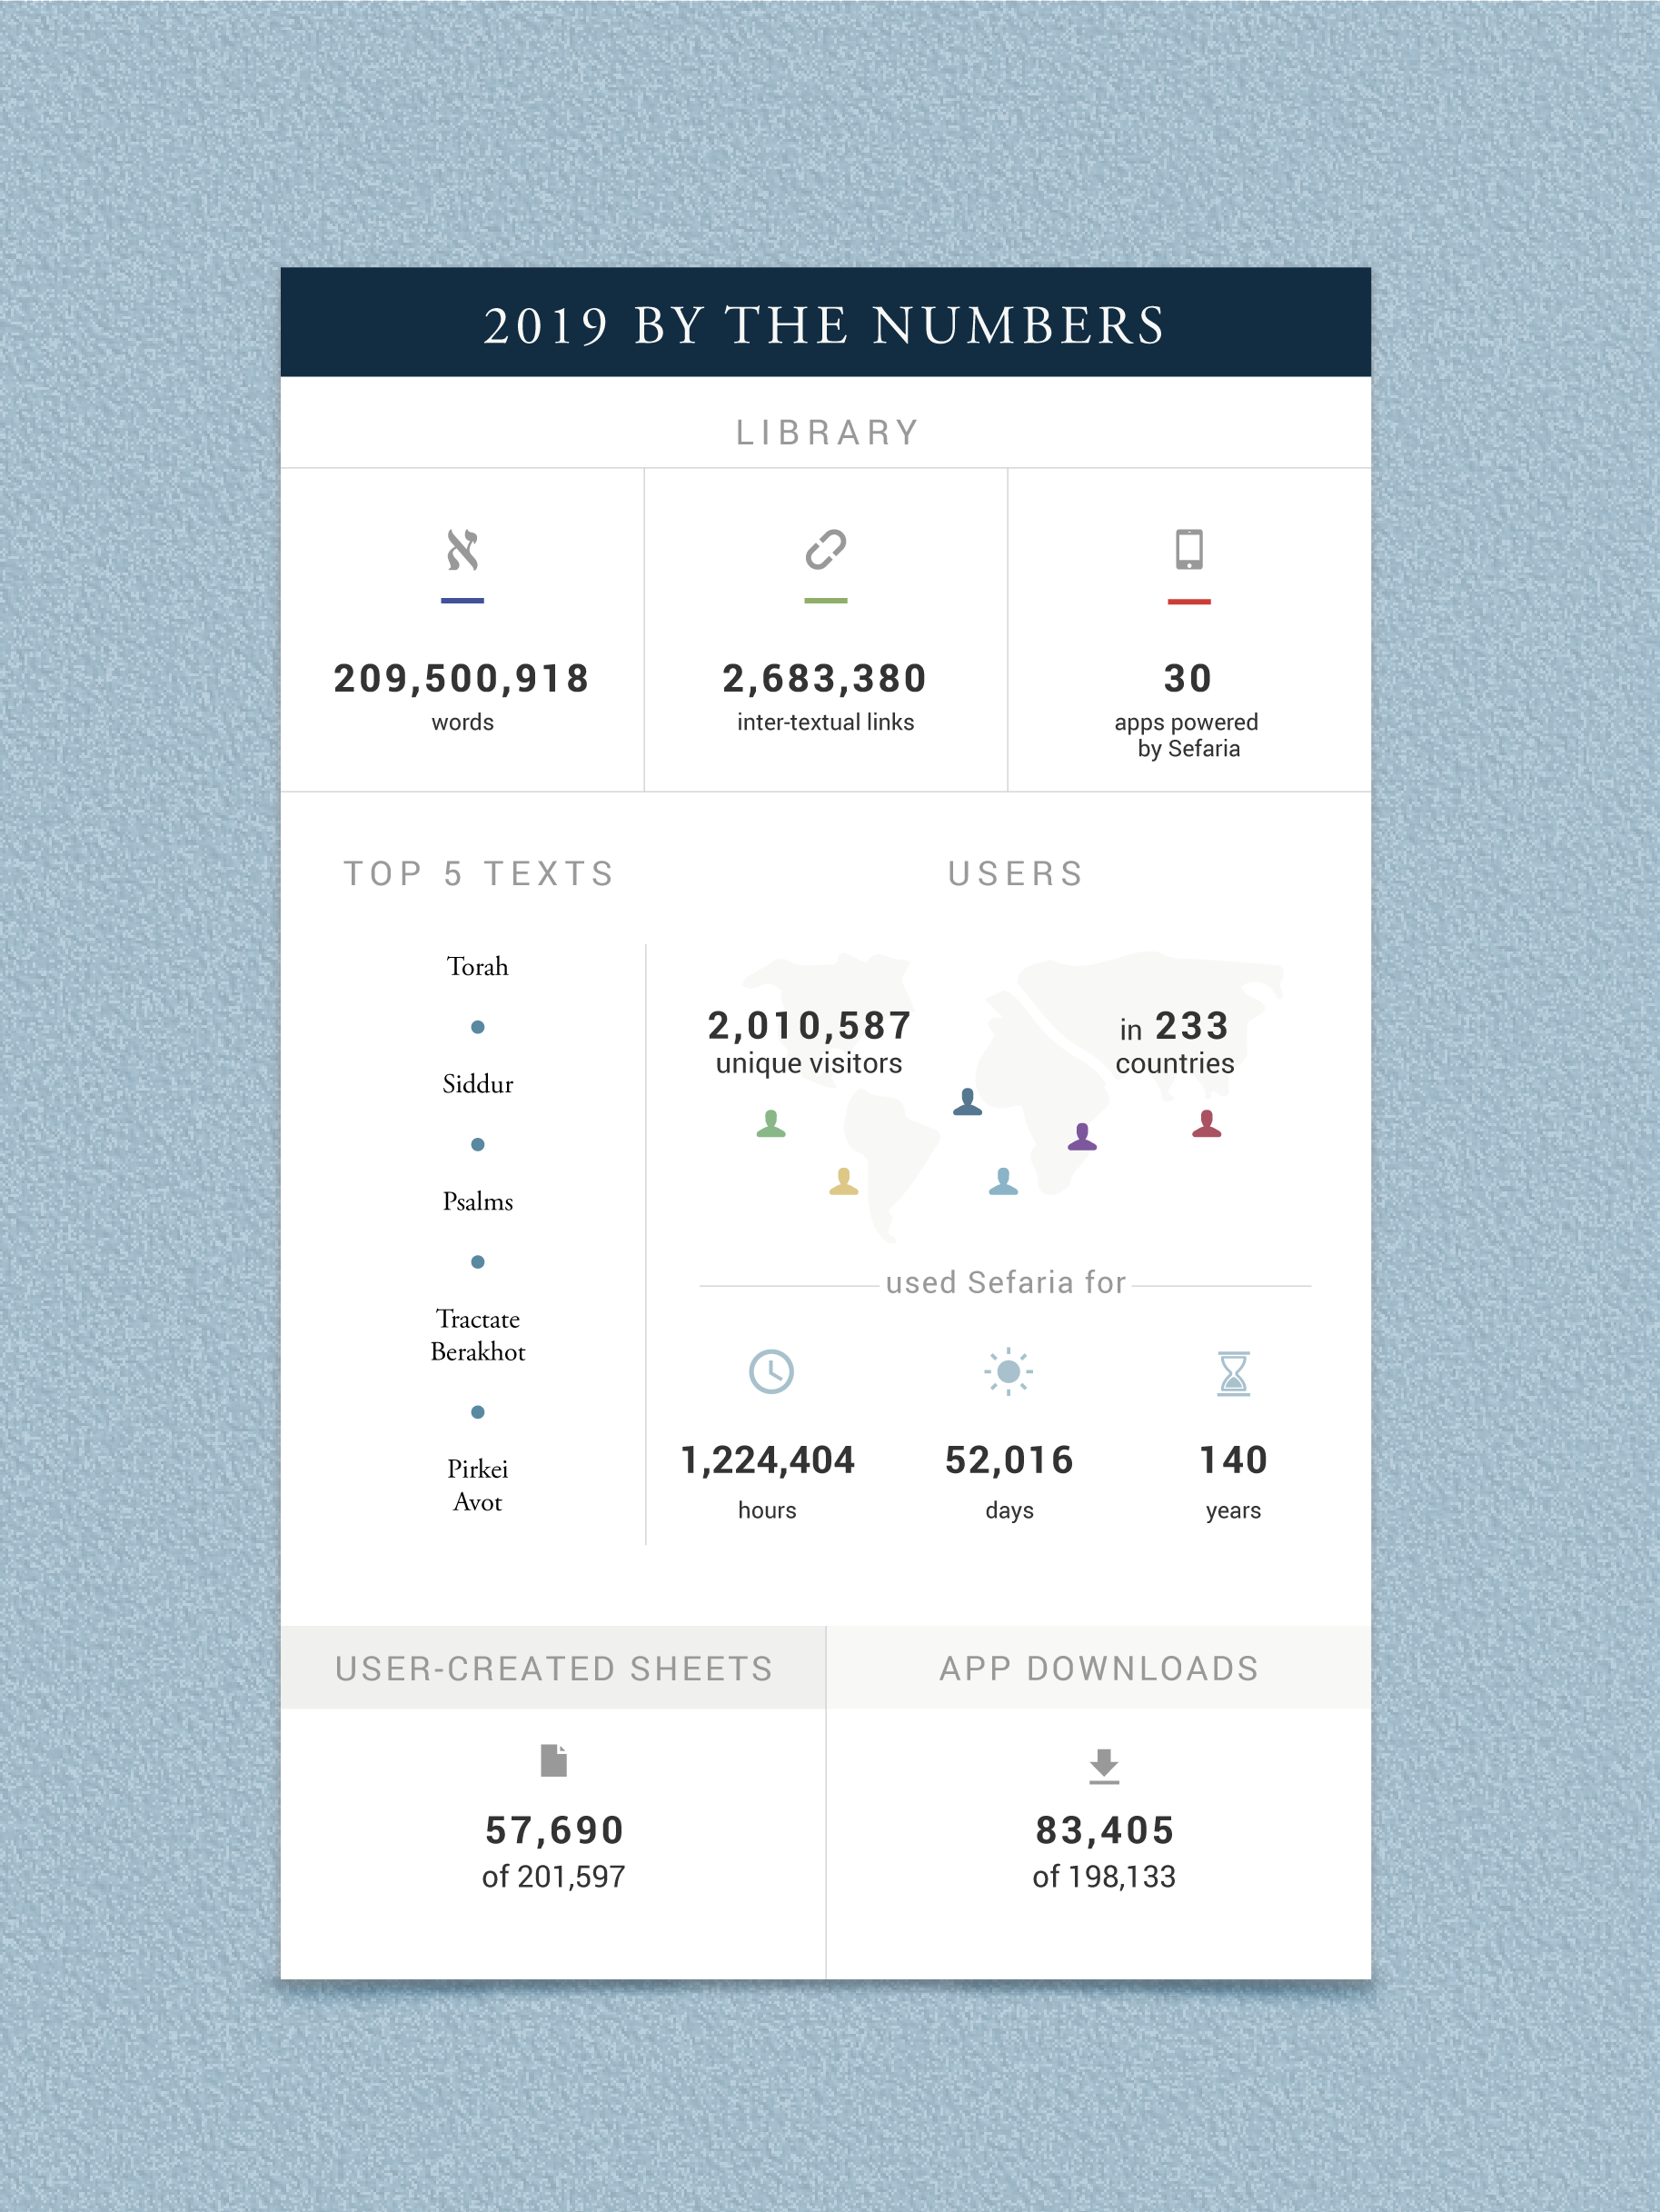Click the Pirkei Avot text entry
The width and height of the screenshot is (1660, 2212).
478,1485
